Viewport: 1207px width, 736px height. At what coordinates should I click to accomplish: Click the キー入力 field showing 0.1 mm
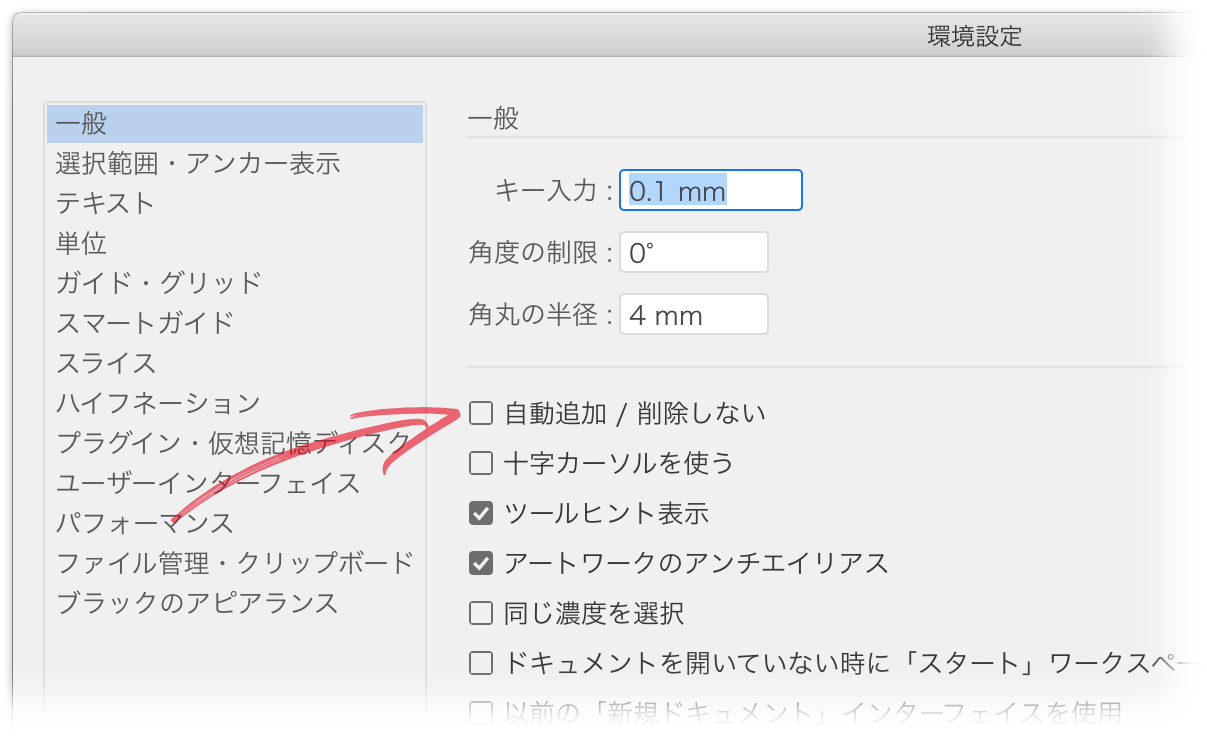[x=711, y=190]
